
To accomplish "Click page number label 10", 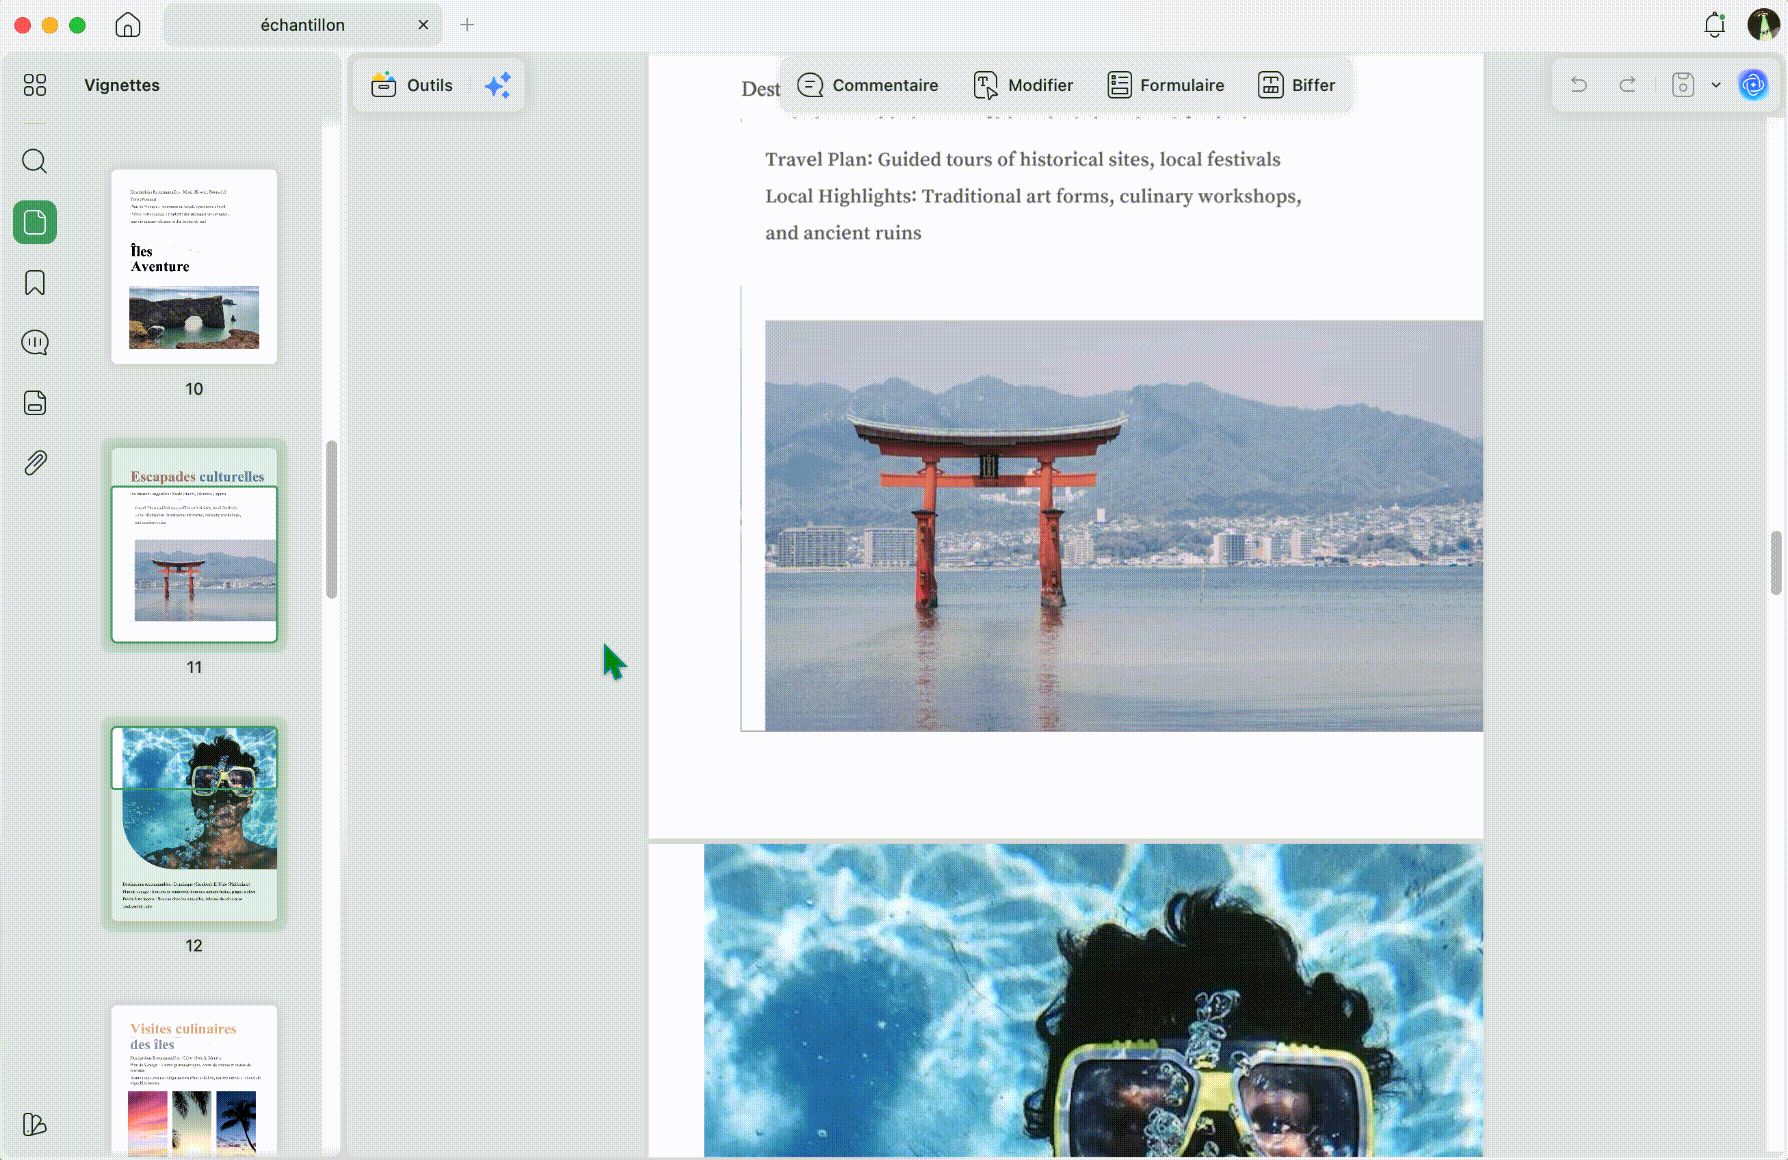I will click(194, 389).
